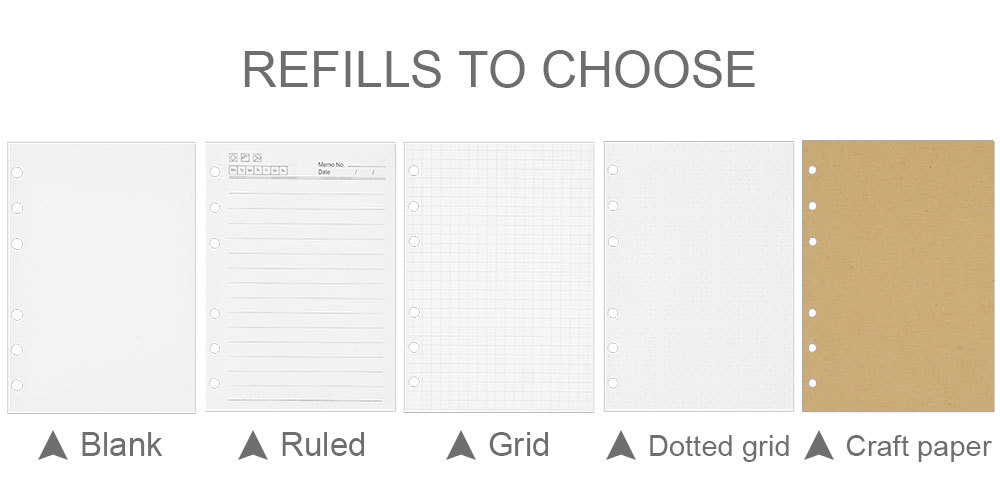
Task: Tick the last weekday box on ruled page
Action: coord(283,170)
